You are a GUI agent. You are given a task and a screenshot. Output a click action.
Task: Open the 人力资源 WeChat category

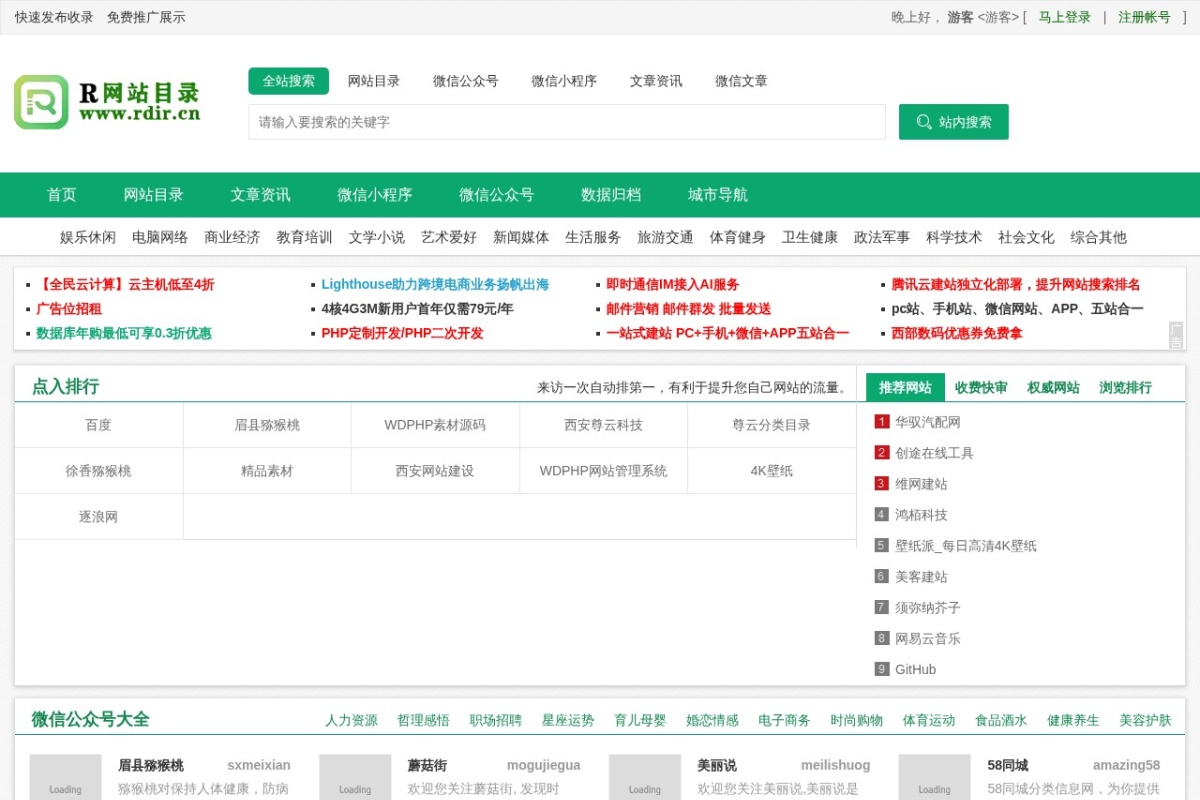pos(351,720)
